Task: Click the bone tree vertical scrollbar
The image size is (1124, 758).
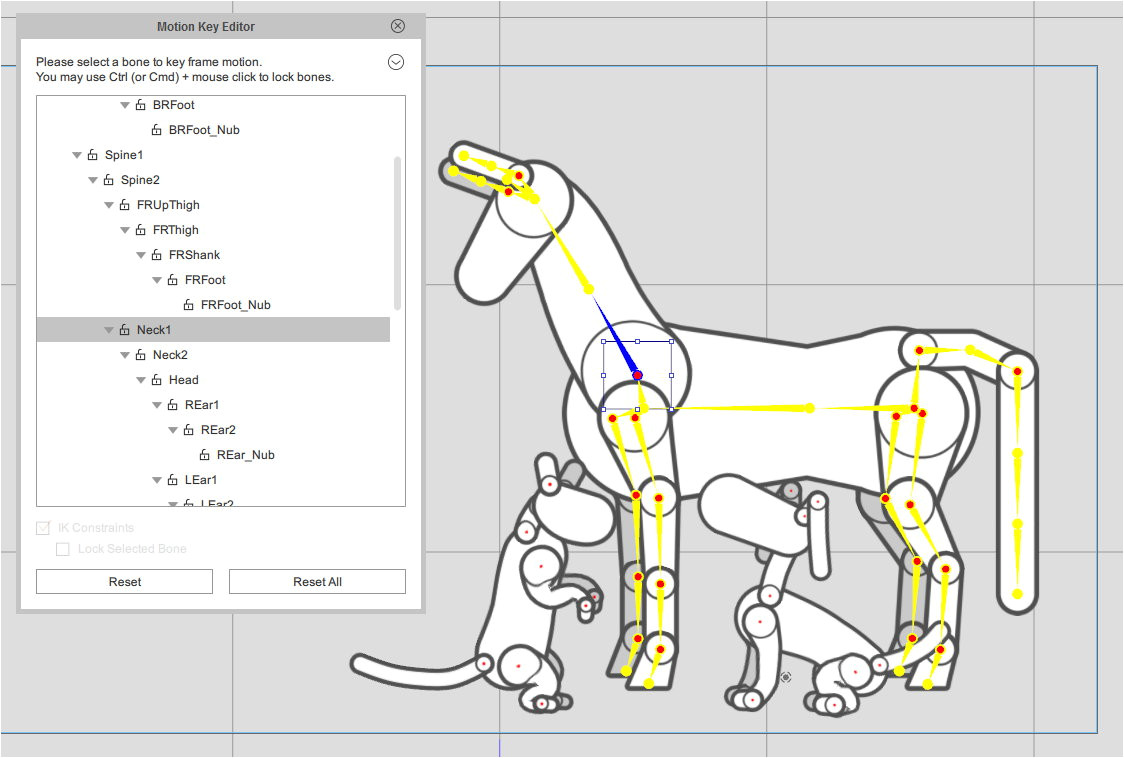Action: tap(398, 232)
